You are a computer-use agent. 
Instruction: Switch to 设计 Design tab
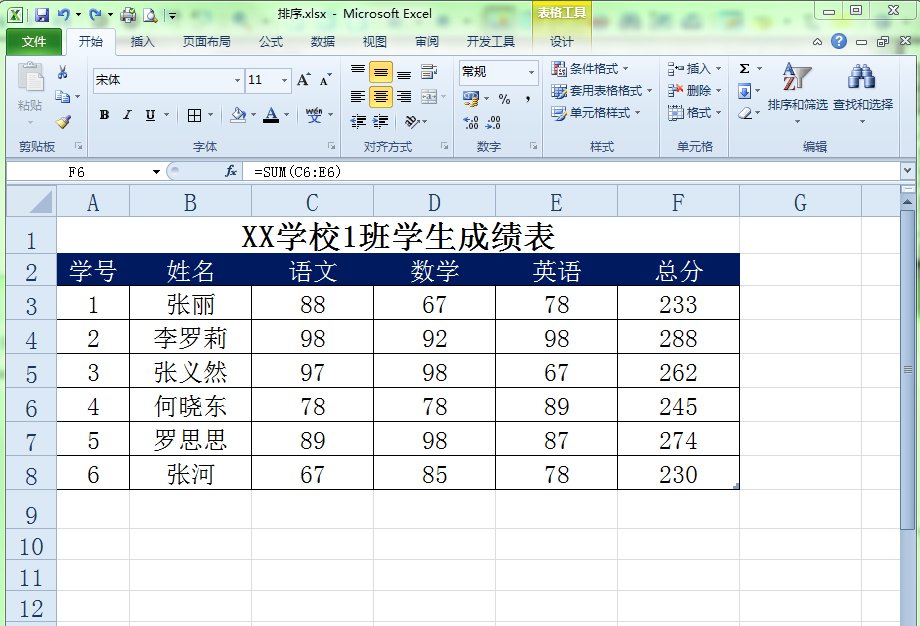click(x=562, y=42)
